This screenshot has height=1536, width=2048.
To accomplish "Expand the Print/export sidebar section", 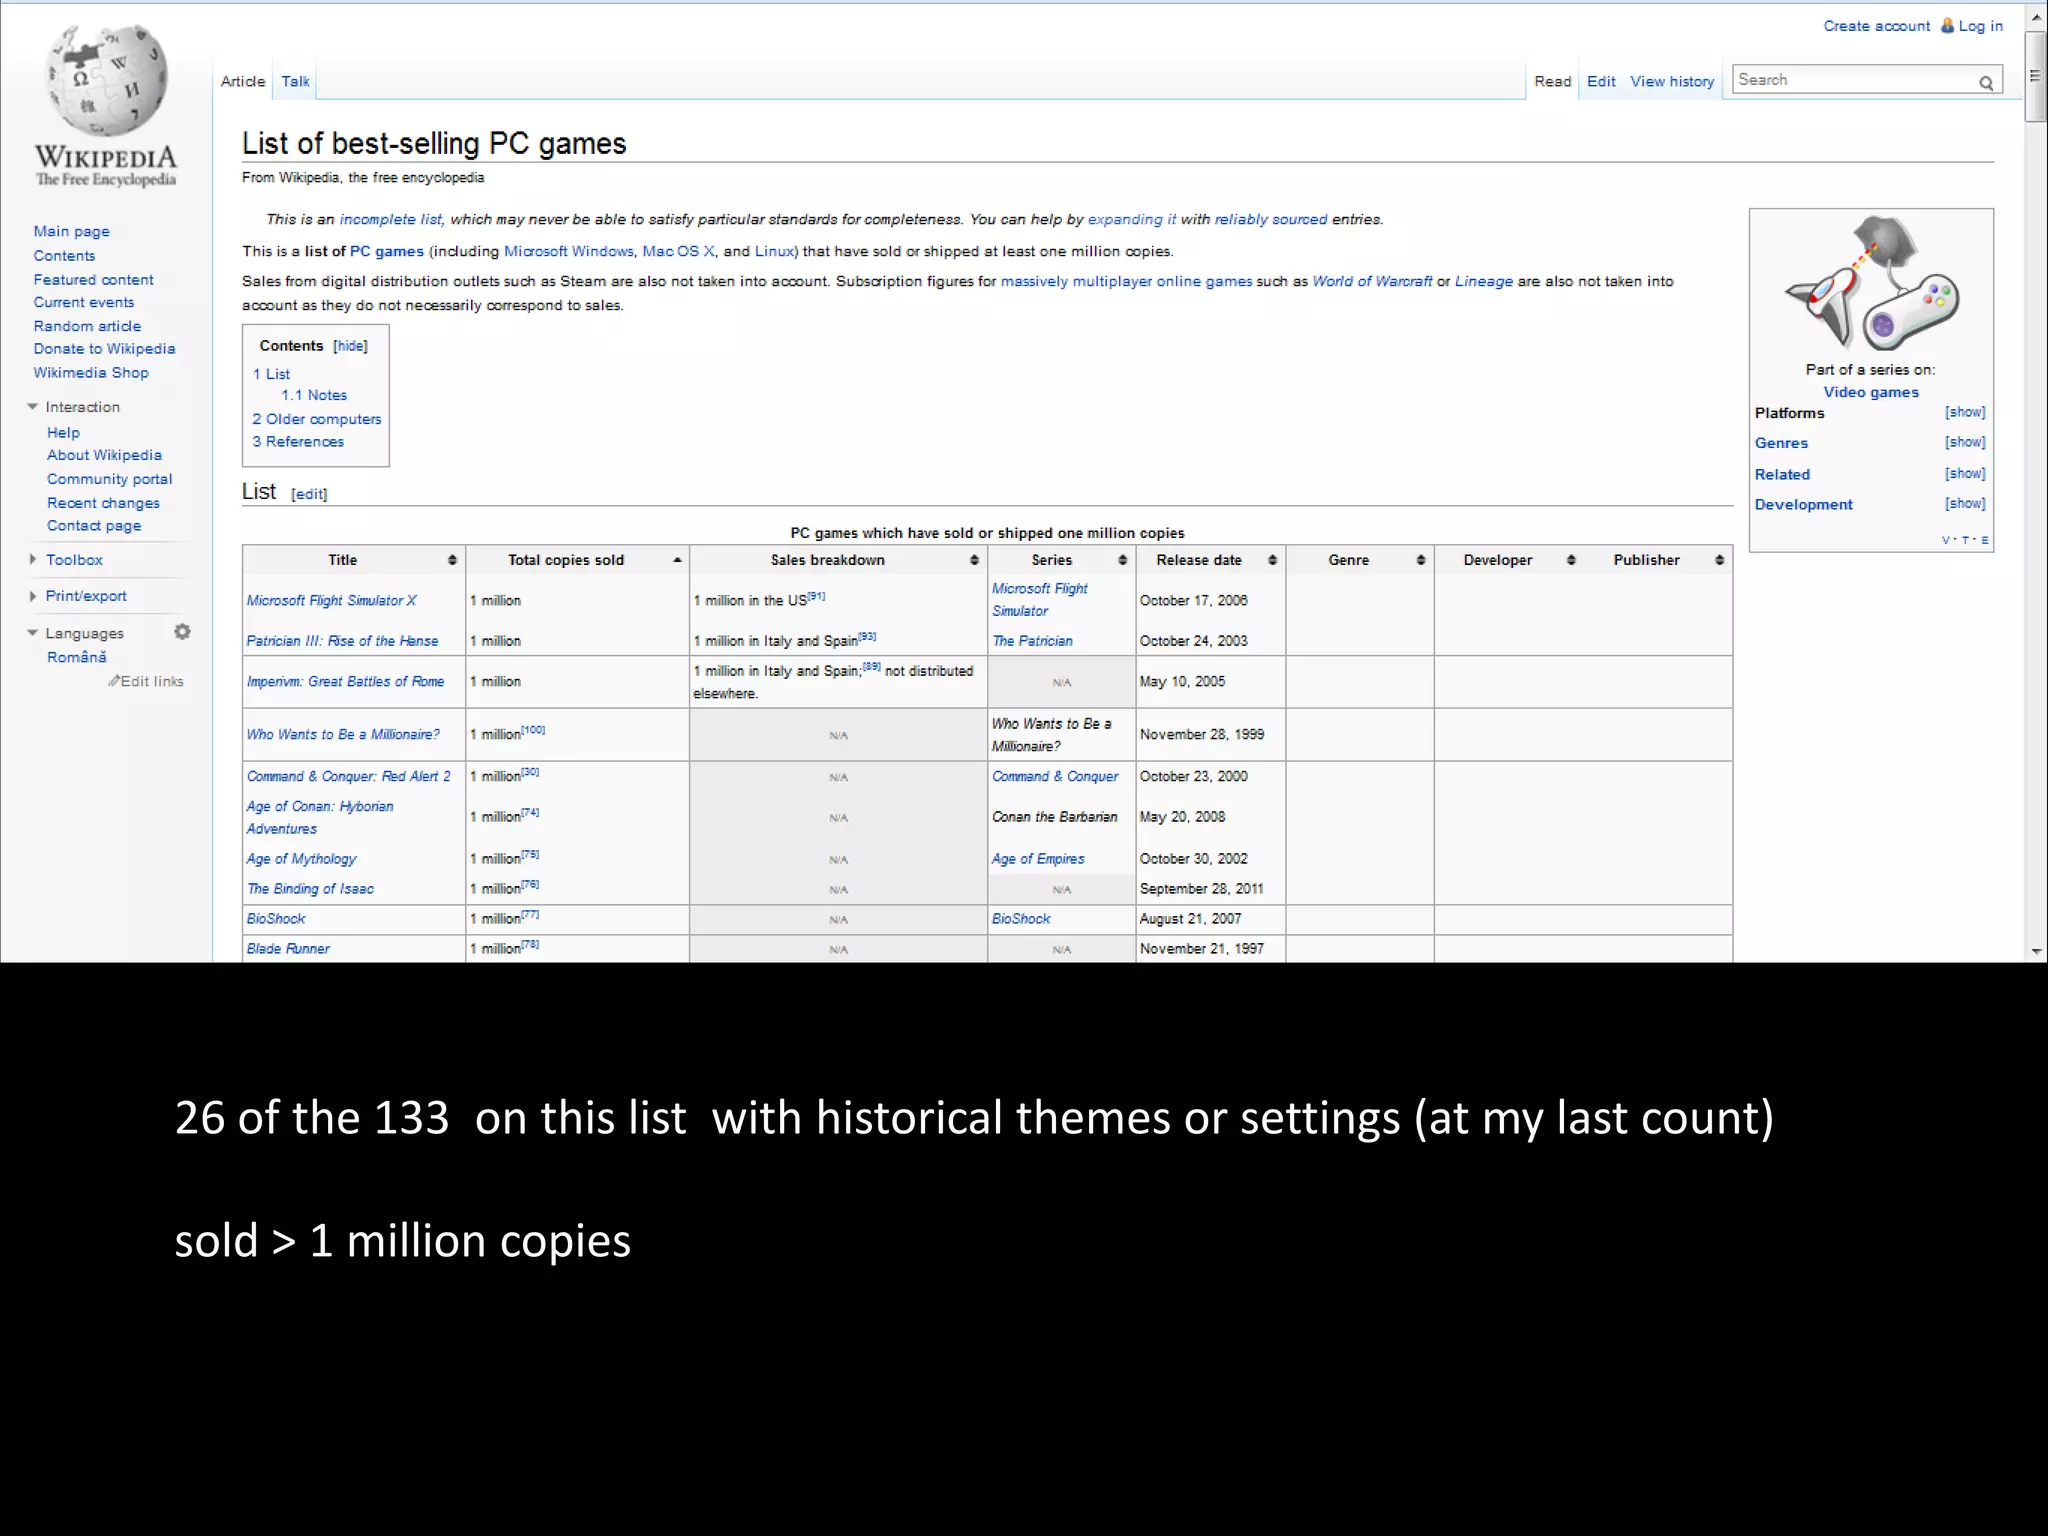I will click(x=32, y=596).
